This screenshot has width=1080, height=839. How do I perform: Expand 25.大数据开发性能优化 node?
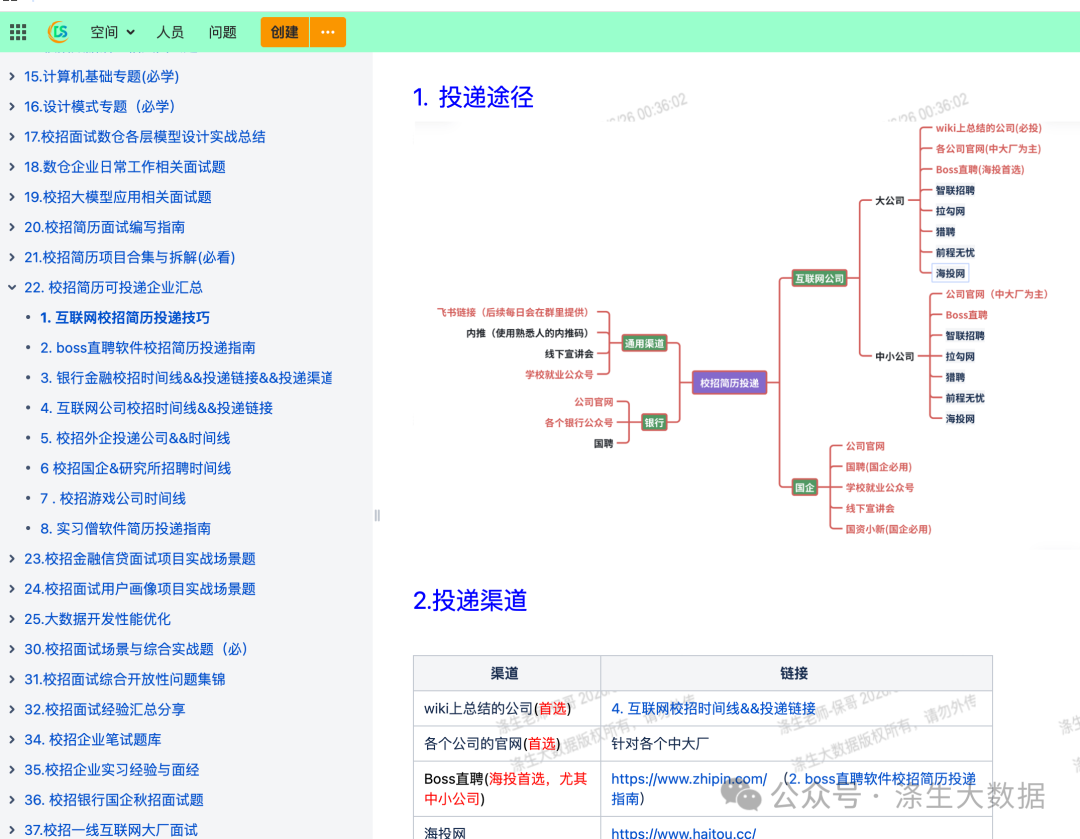pyautogui.click(x=12, y=619)
